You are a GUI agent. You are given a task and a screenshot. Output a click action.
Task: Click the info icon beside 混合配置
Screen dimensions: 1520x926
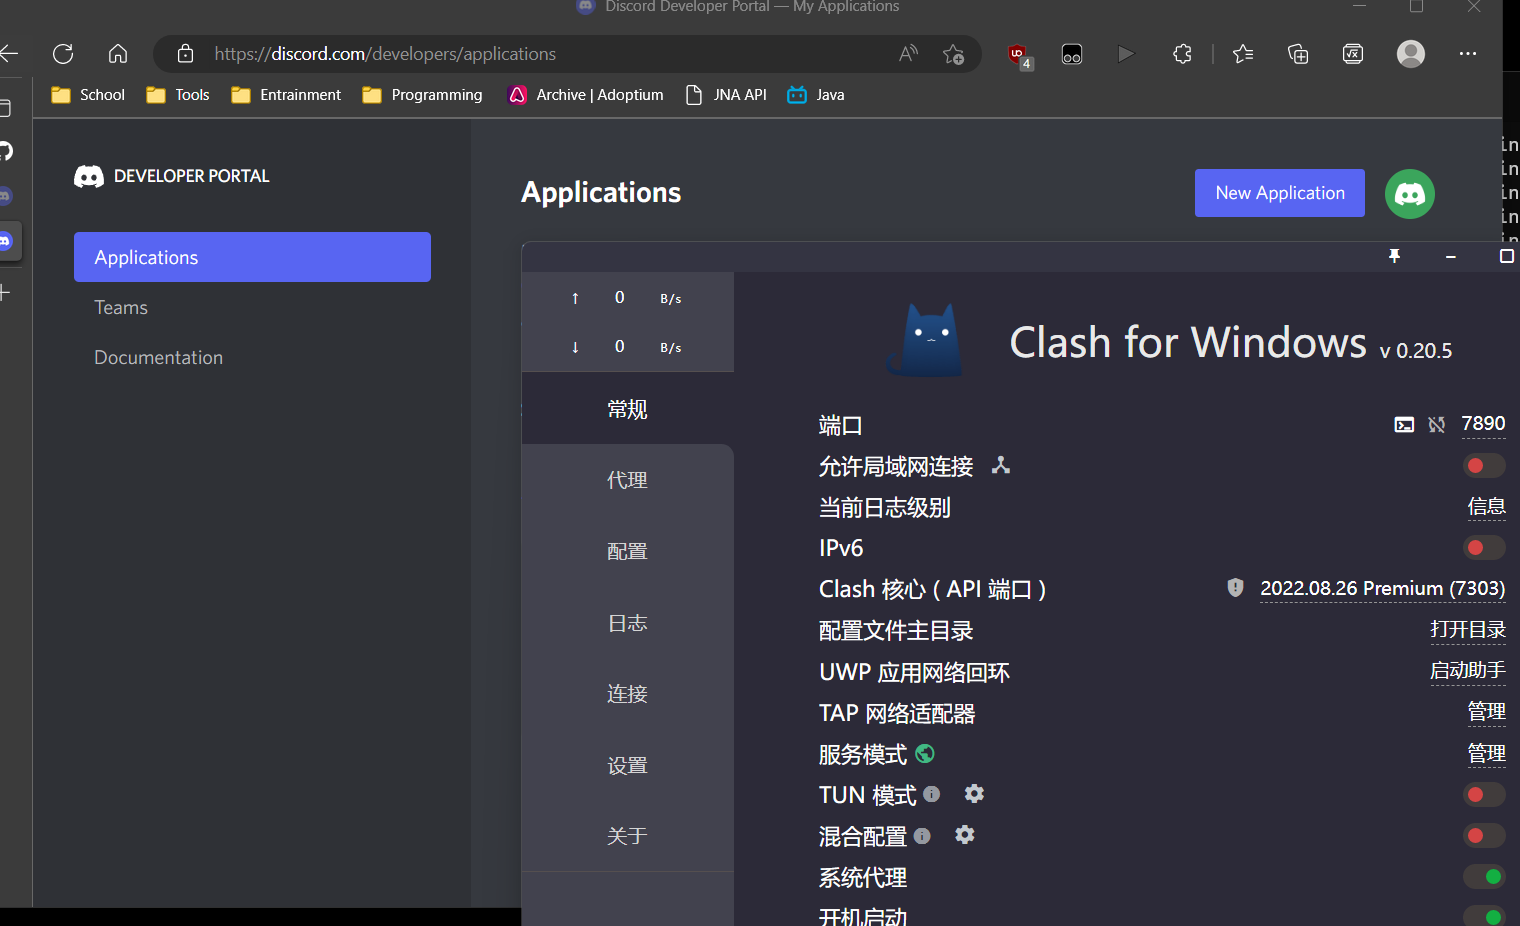point(922,835)
